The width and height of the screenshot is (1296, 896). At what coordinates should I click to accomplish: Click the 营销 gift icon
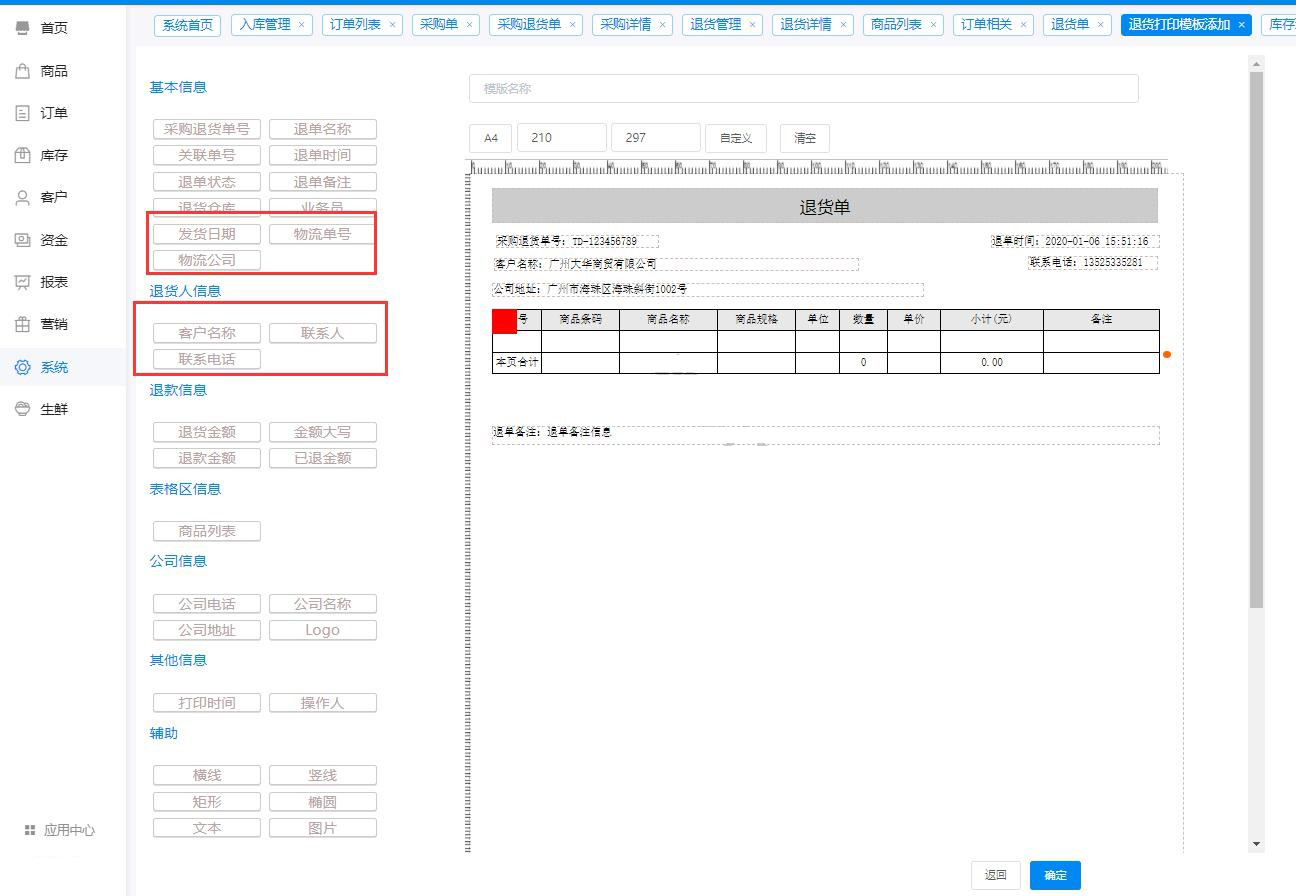pos(22,324)
